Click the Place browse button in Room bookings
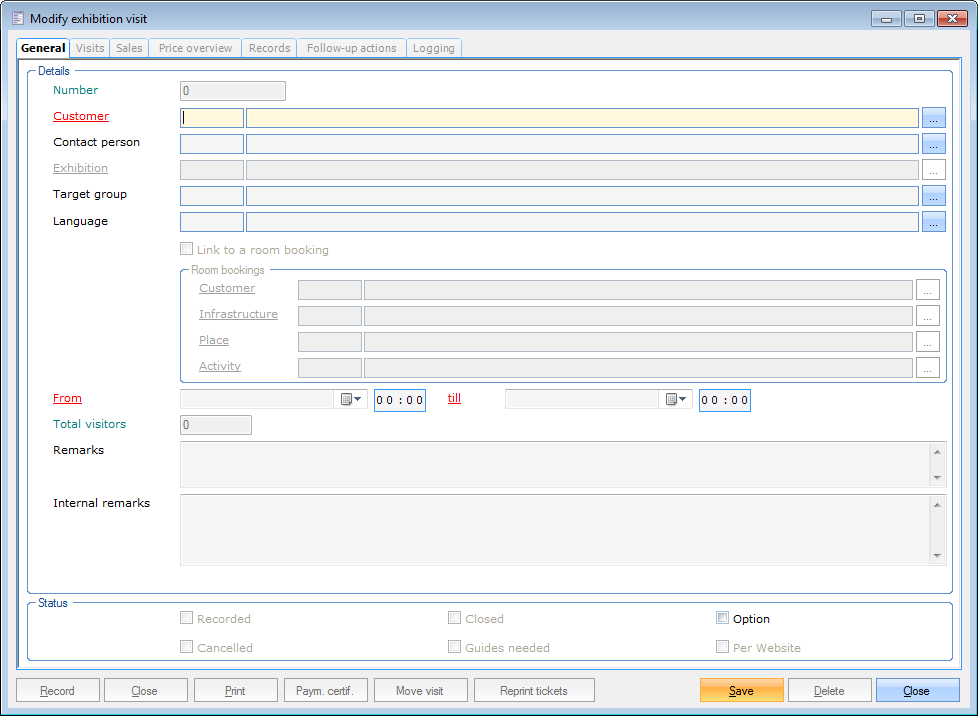The image size is (978, 716). (x=928, y=342)
